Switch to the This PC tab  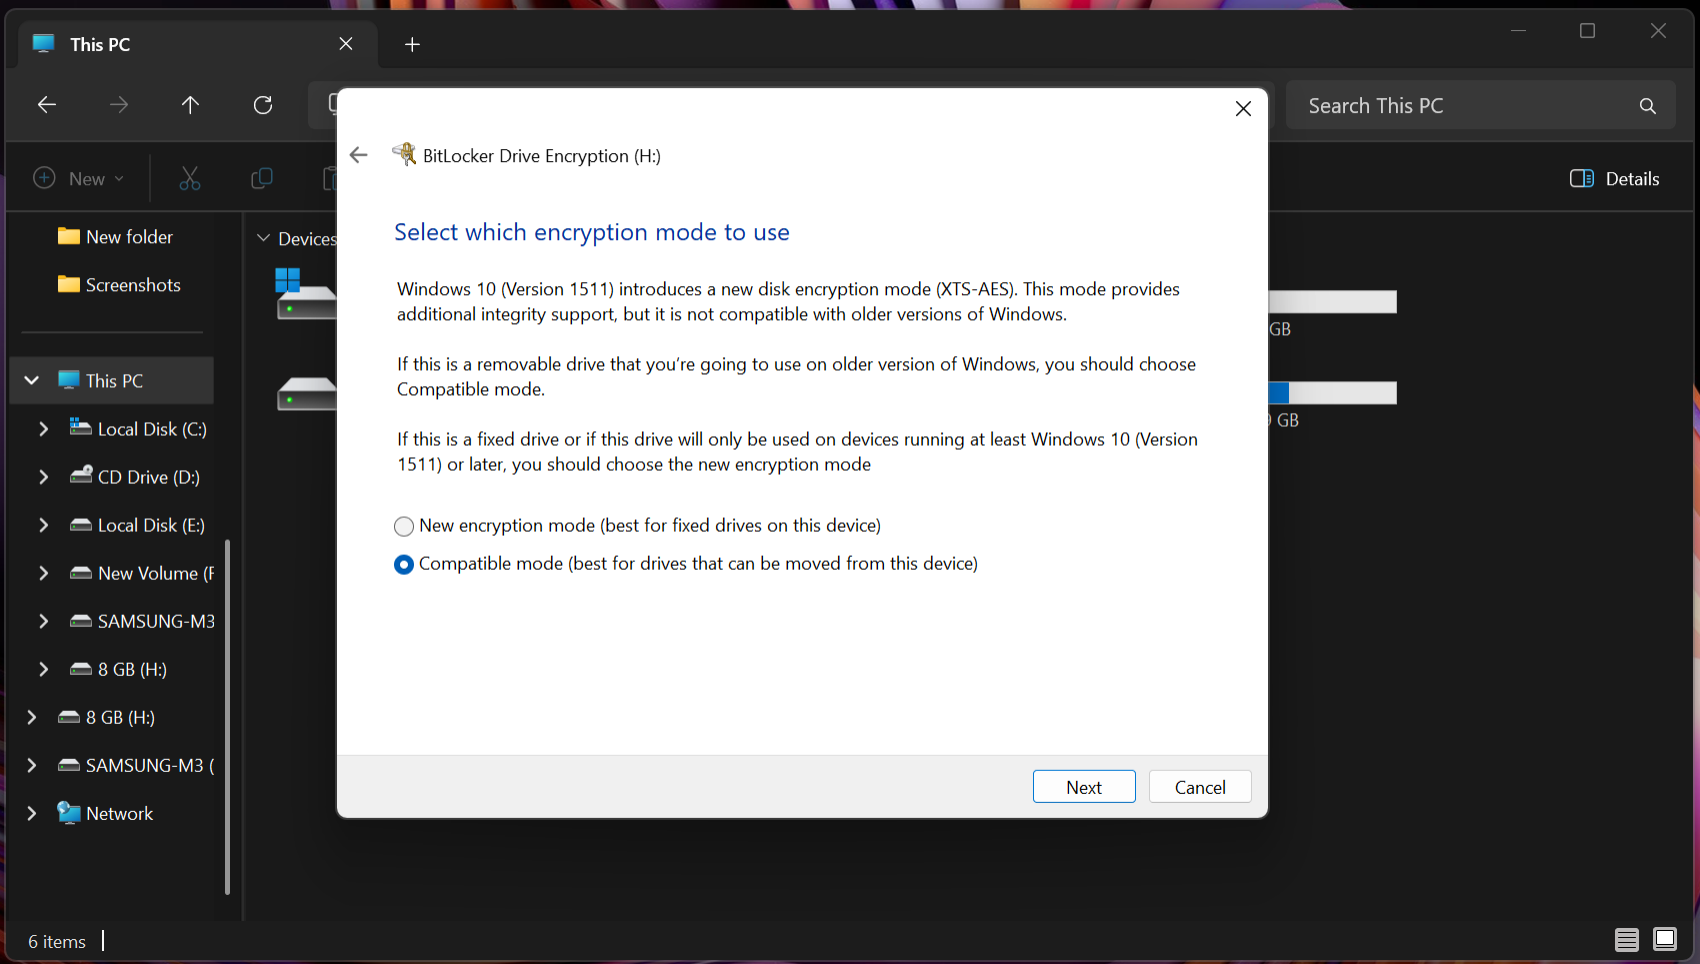[100, 44]
